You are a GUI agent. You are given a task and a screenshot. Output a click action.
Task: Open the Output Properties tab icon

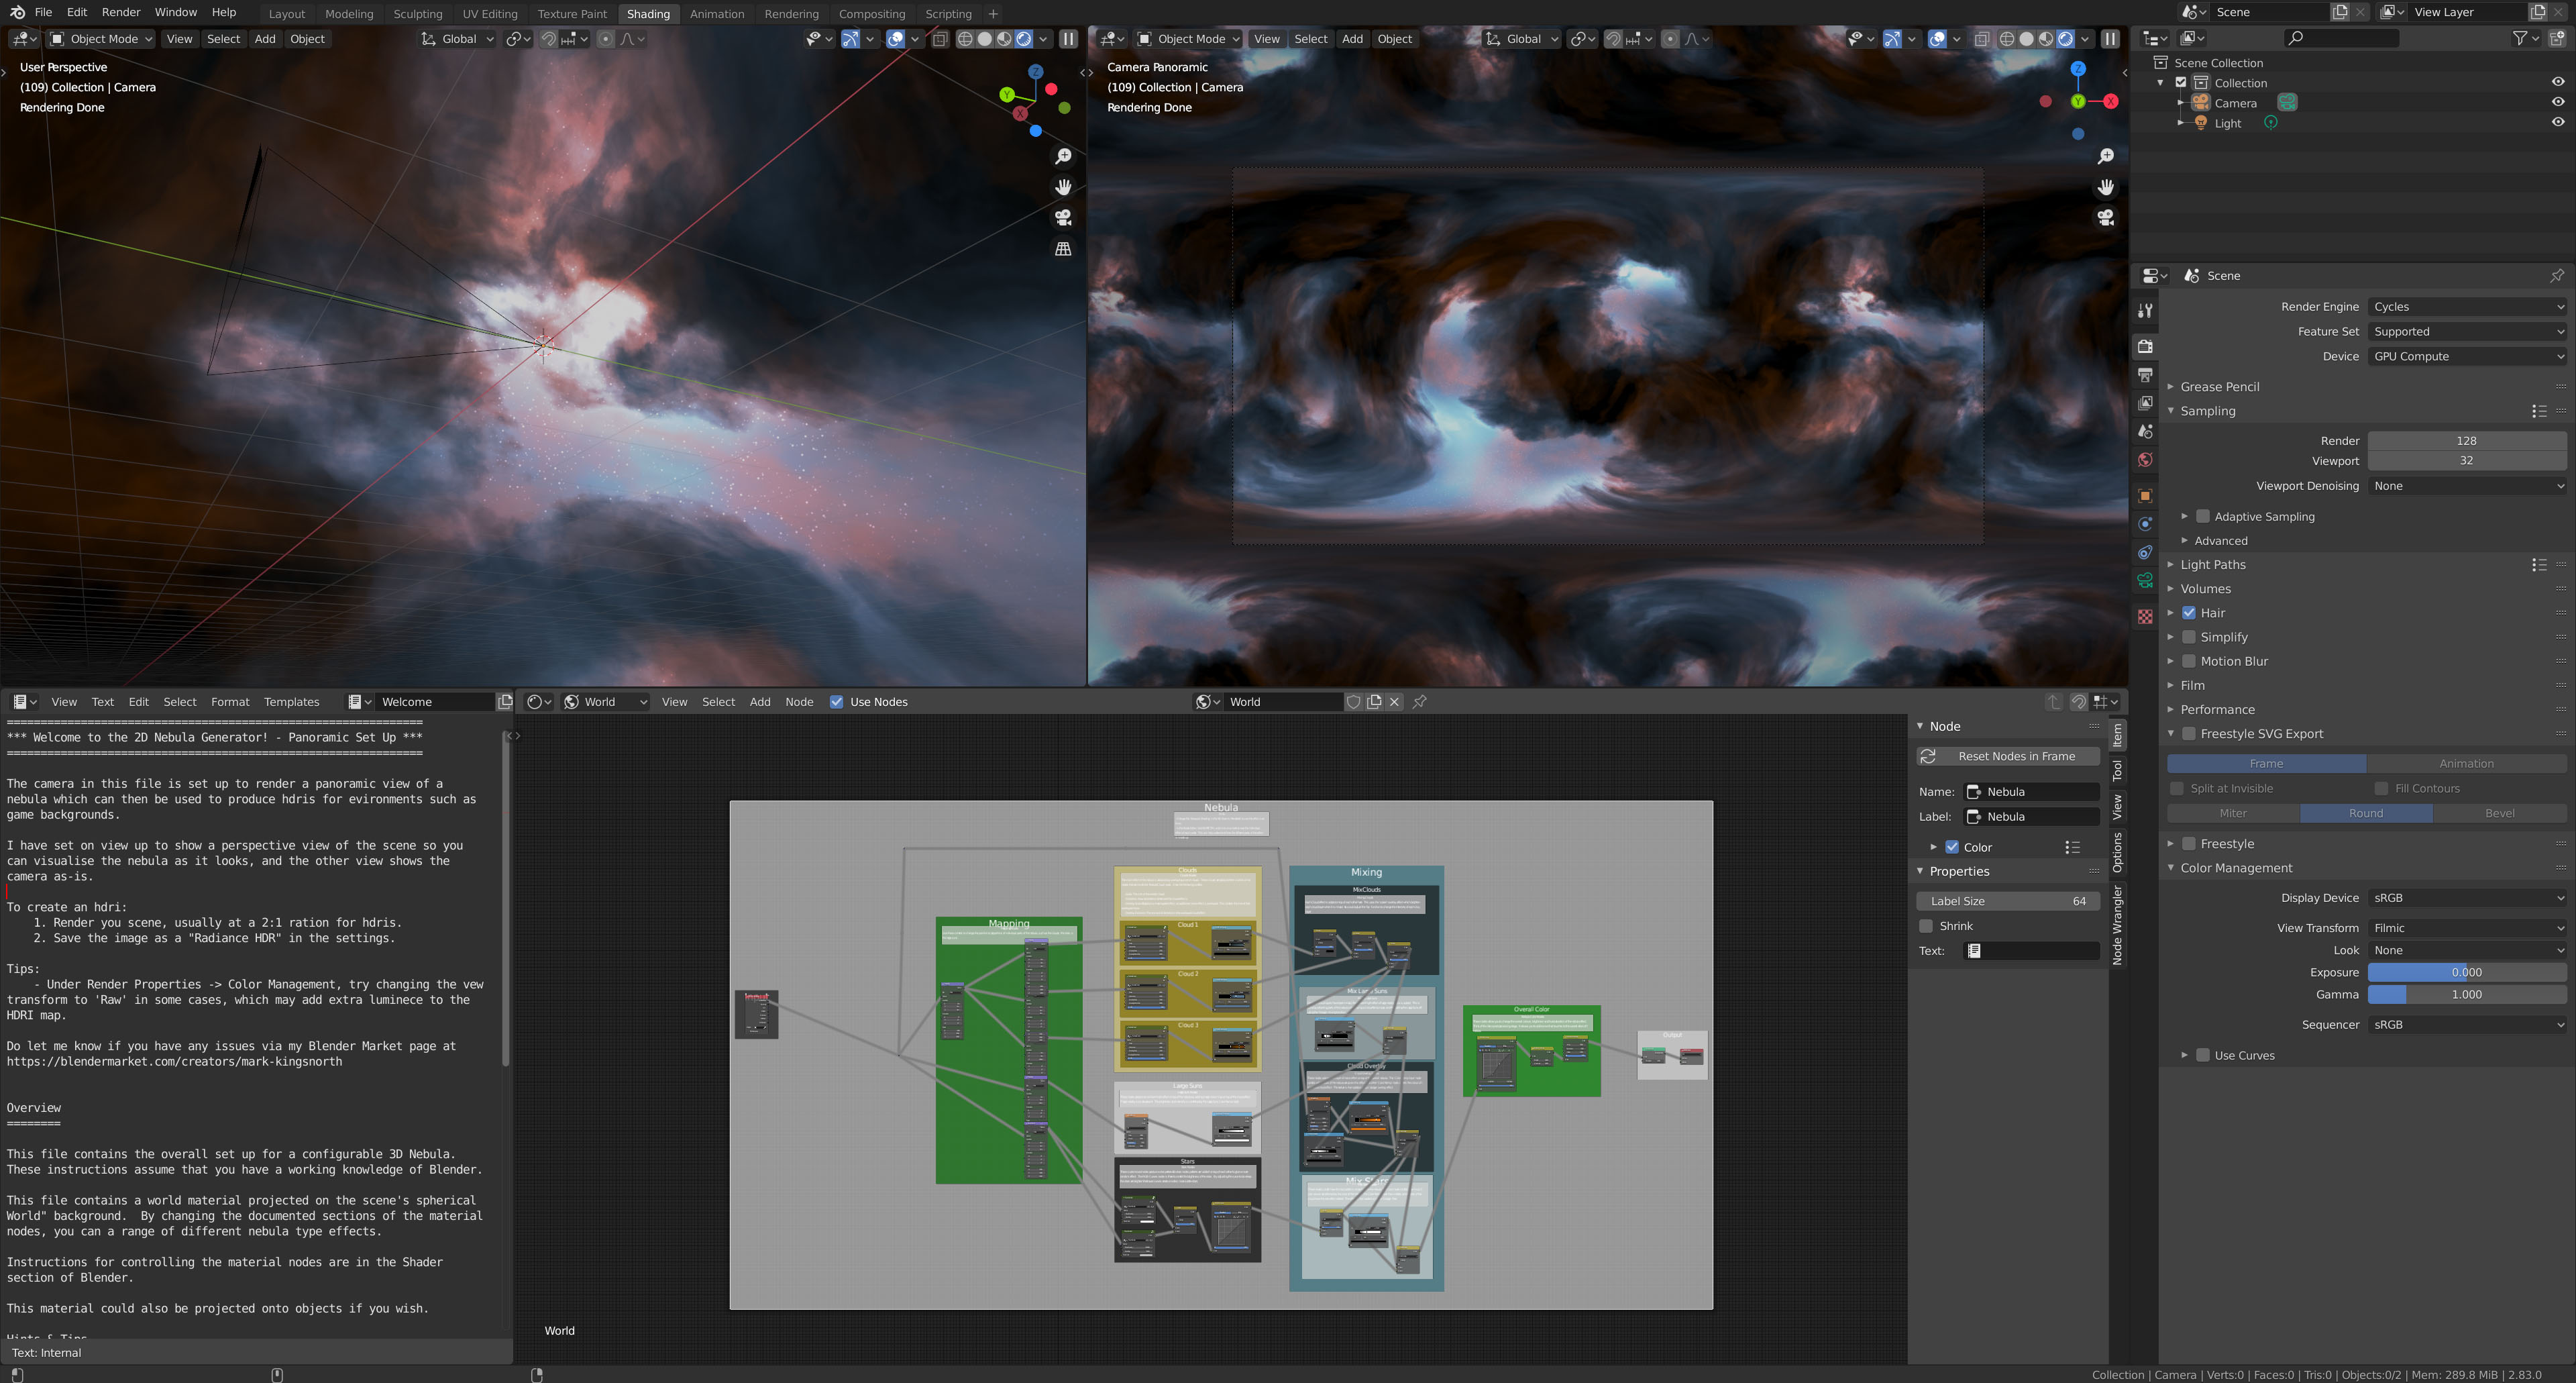click(x=2145, y=375)
